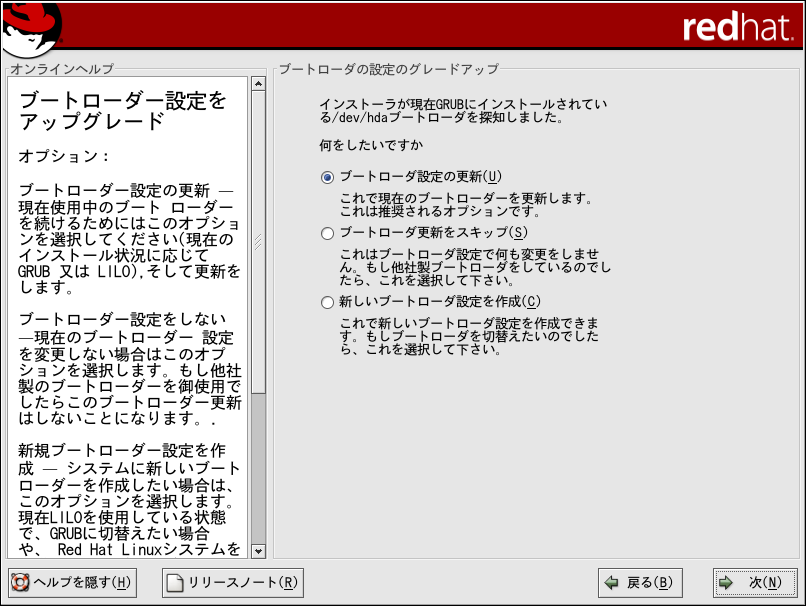Choose the ブートローダ更新をスキップ(S) radio button

tap(327, 233)
